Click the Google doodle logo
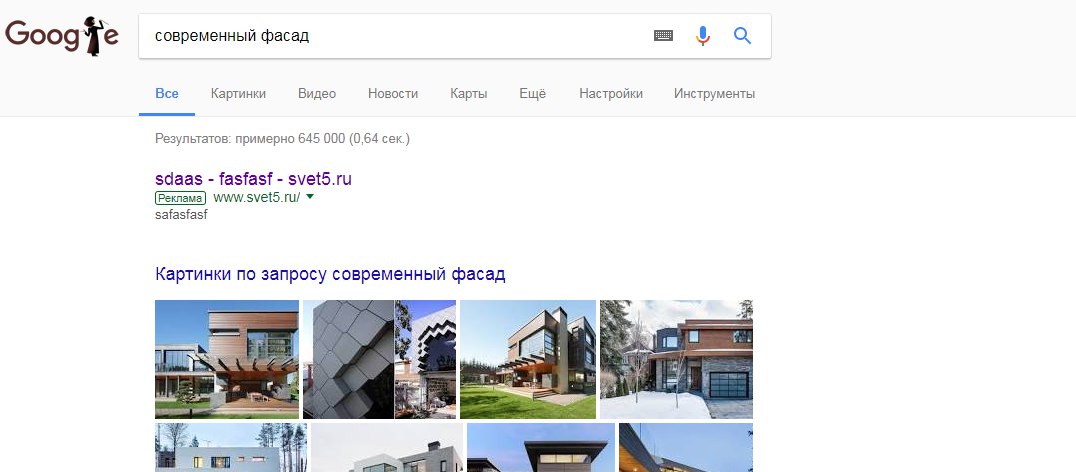This screenshot has height=472, width=1076. click(62, 36)
